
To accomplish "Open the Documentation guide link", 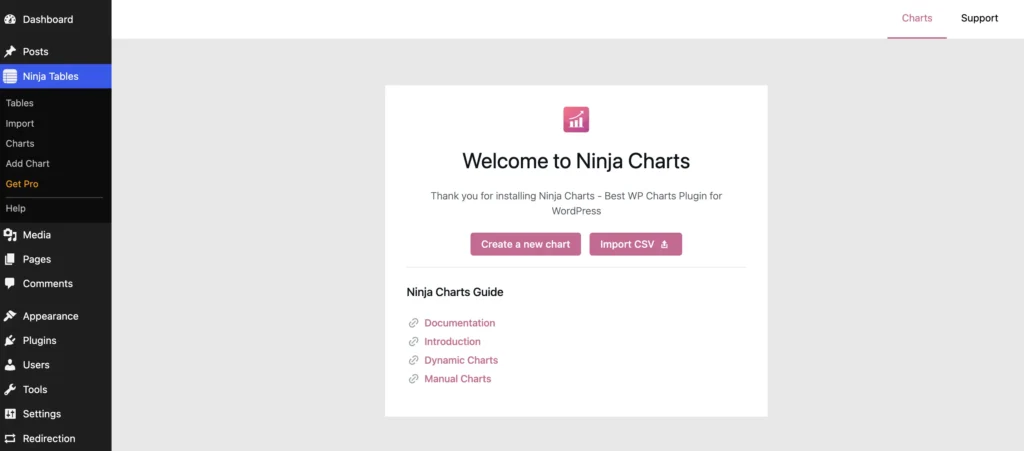I will pyautogui.click(x=460, y=323).
